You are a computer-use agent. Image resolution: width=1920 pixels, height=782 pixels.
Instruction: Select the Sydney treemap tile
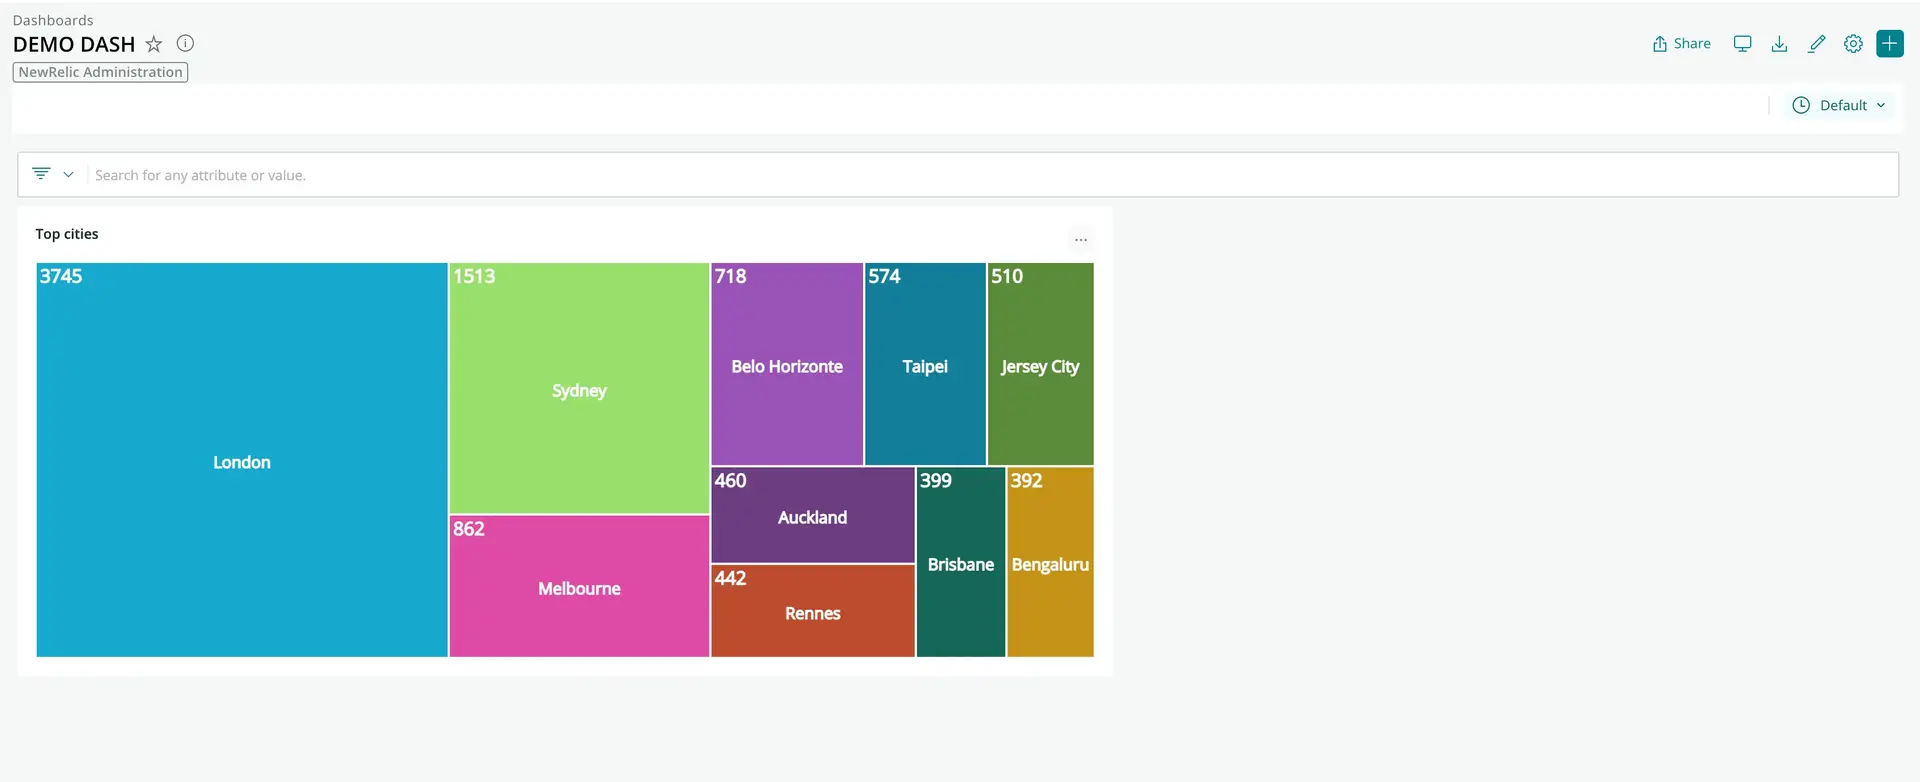[x=579, y=389]
